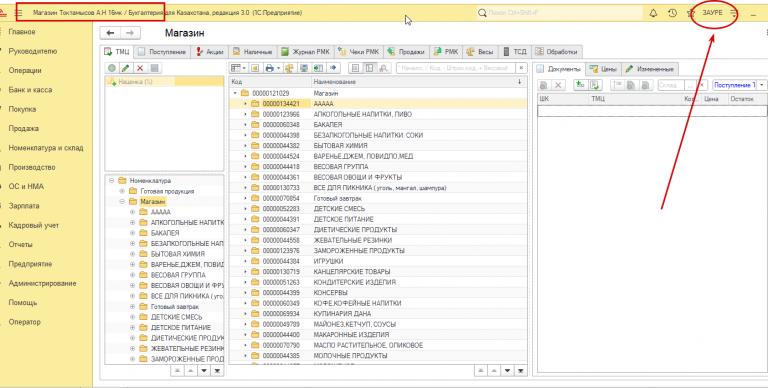Collapse the 00000121029 Магазин root row
The width and height of the screenshot is (768, 388).
235,93
